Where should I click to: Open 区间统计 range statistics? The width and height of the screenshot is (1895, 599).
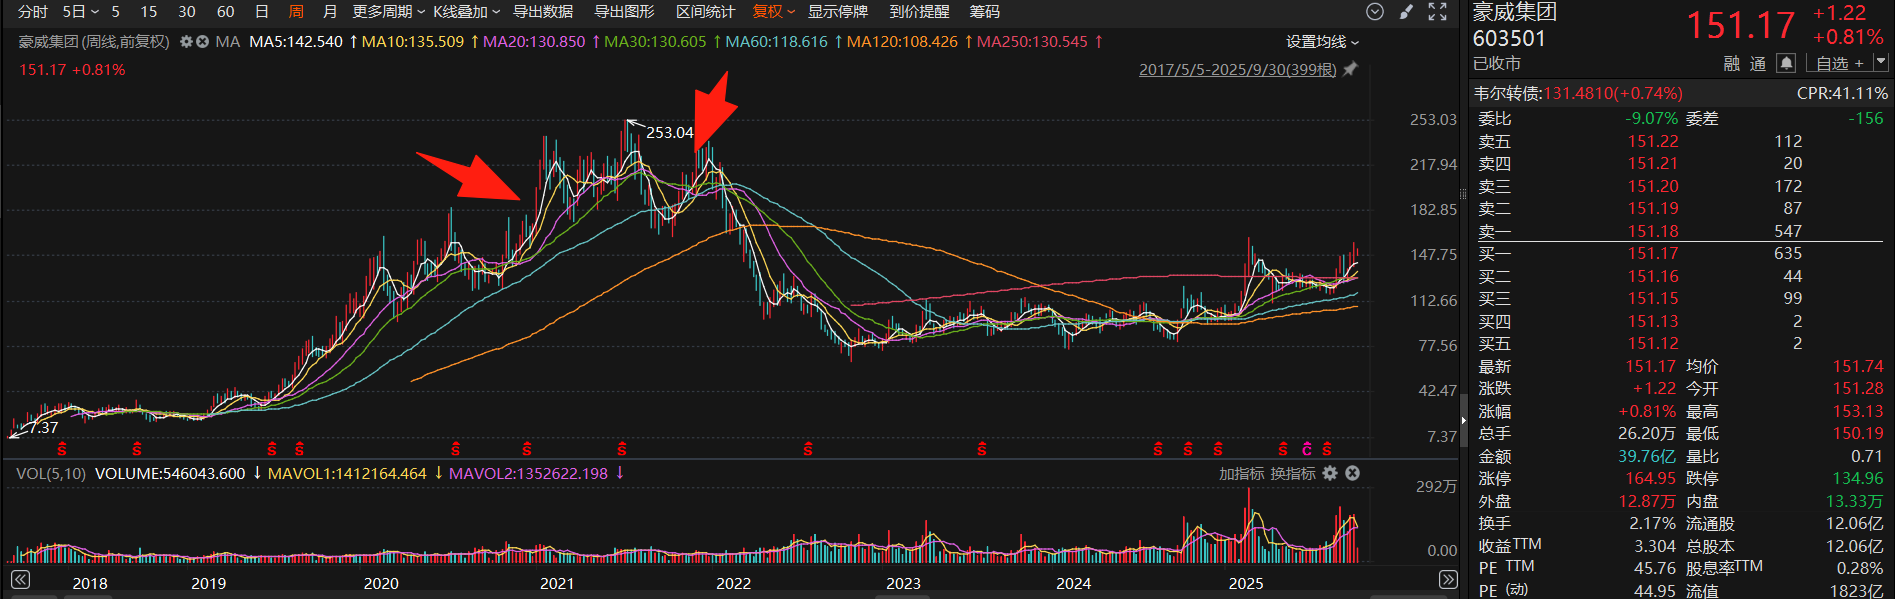click(x=705, y=12)
